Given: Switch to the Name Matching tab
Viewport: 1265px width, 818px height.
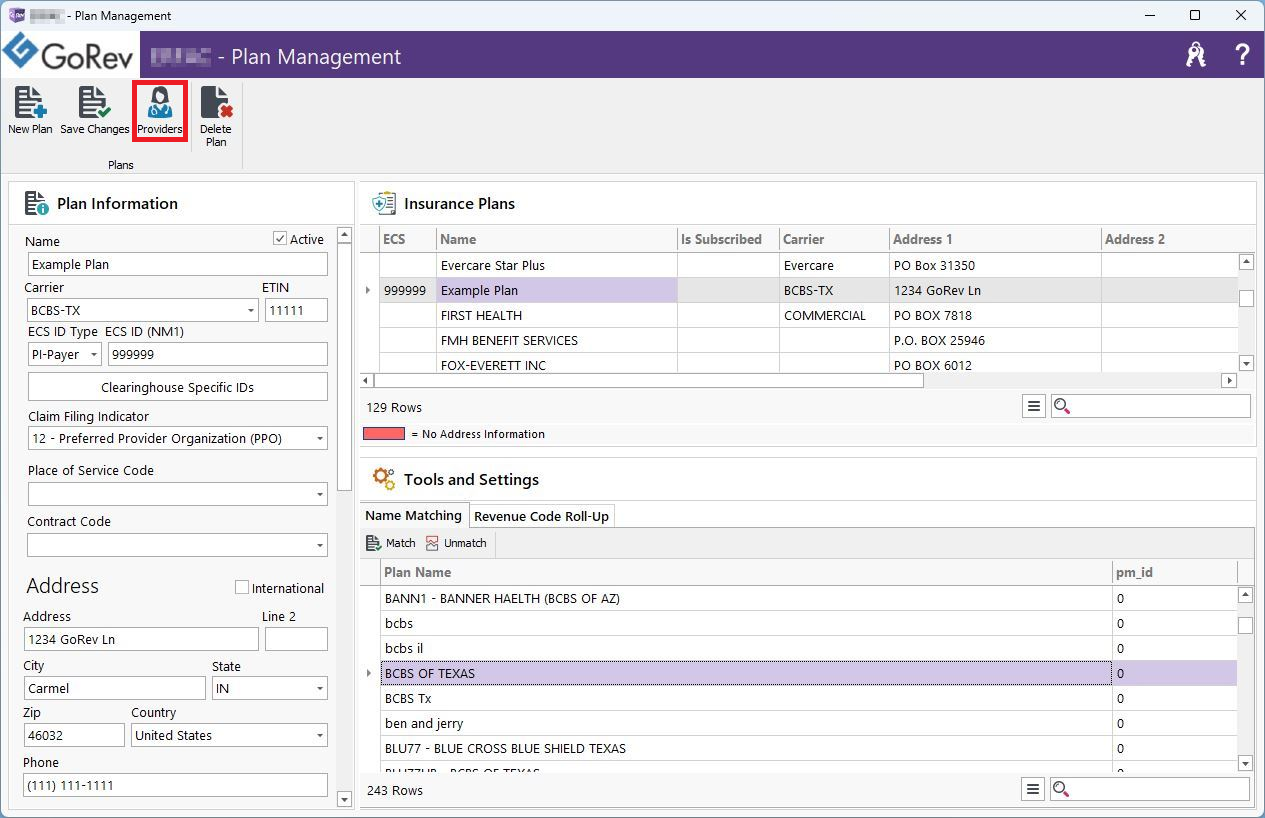Looking at the screenshot, I should pyautogui.click(x=413, y=516).
